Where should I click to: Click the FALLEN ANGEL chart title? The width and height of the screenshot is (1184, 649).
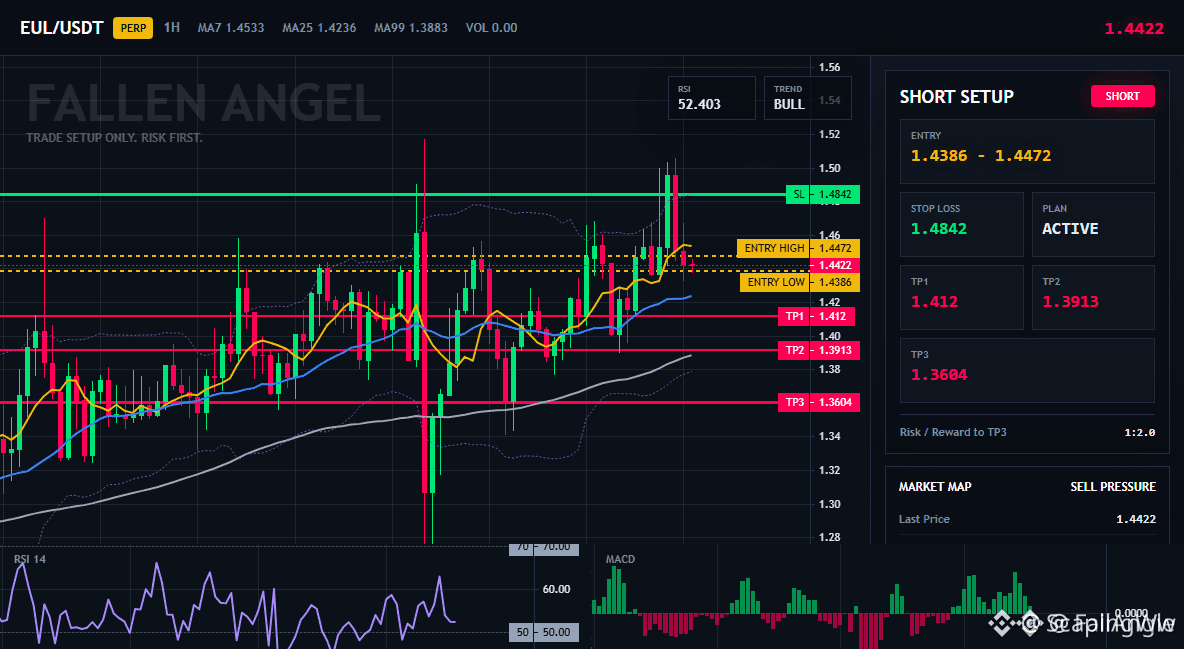click(x=204, y=104)
